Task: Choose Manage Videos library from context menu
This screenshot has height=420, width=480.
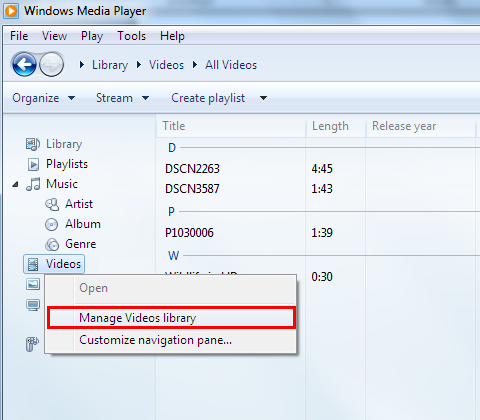Action: (x=171, y=318)
